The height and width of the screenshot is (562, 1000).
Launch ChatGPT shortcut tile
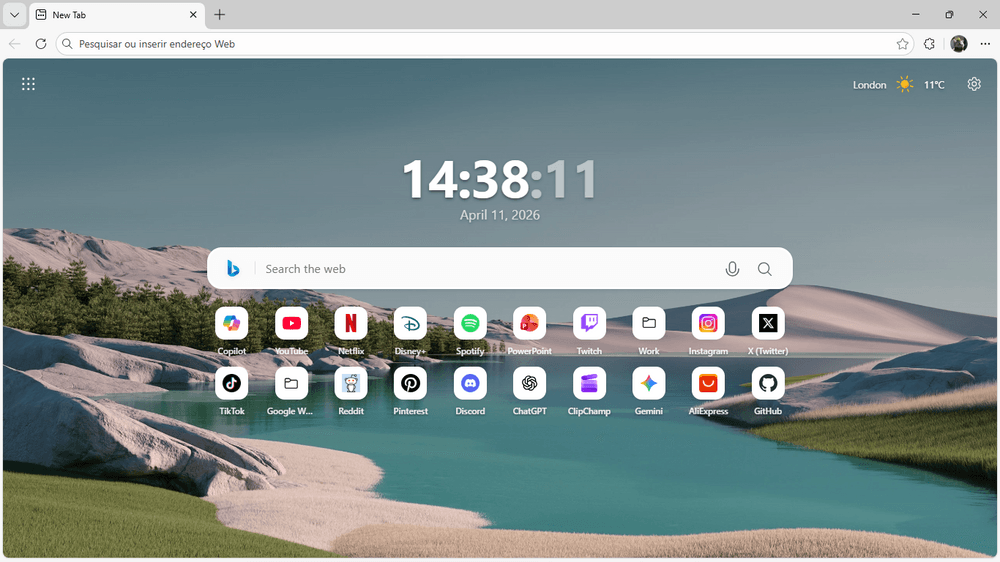point(529,383)
